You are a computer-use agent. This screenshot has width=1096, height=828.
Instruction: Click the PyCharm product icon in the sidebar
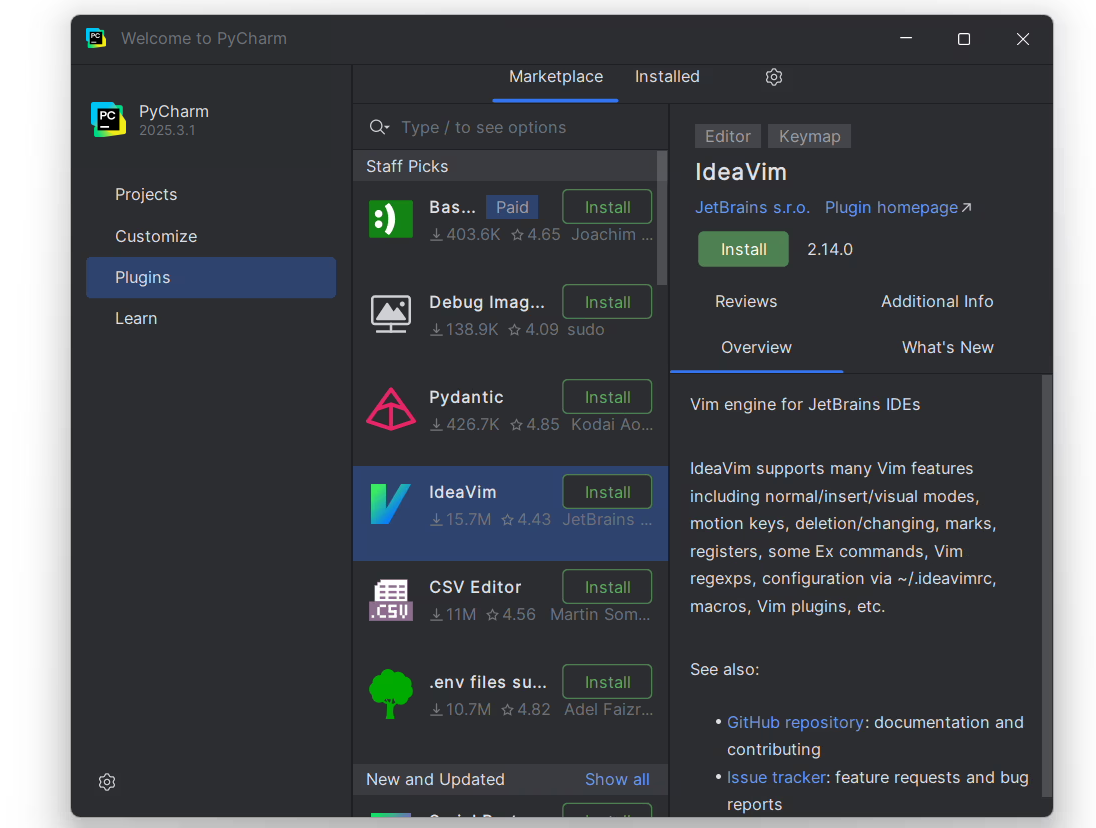108,119
